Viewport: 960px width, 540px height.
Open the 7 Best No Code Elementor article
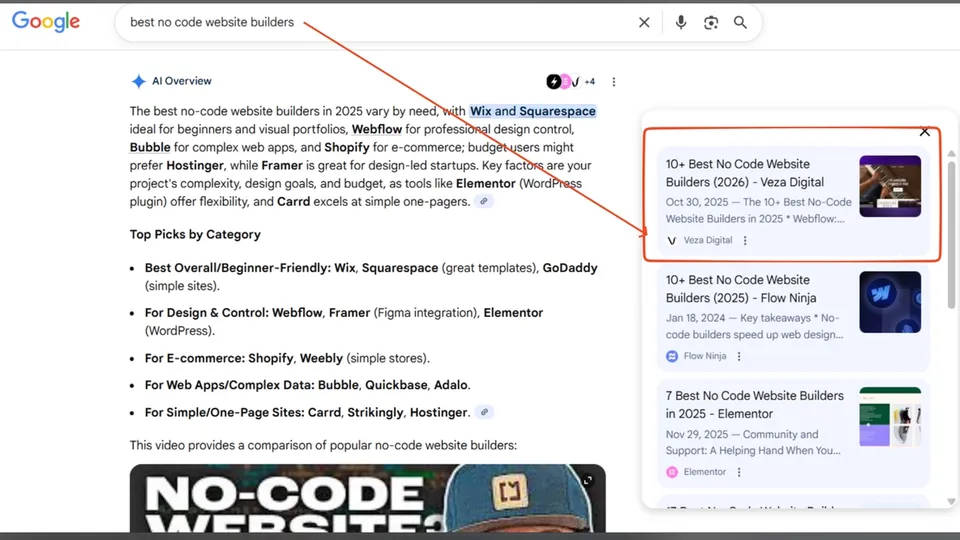[754, 405]
